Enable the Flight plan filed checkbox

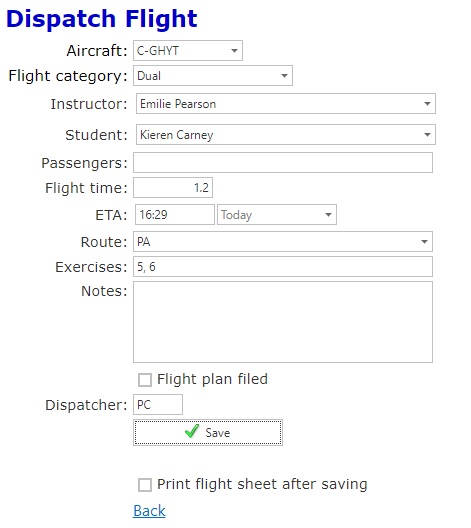point(145,380)
